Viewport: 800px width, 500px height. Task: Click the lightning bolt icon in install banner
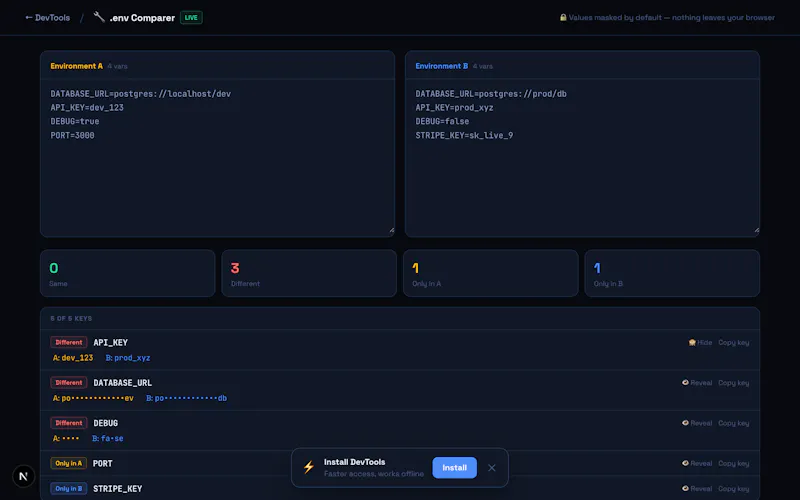(309, 467)
